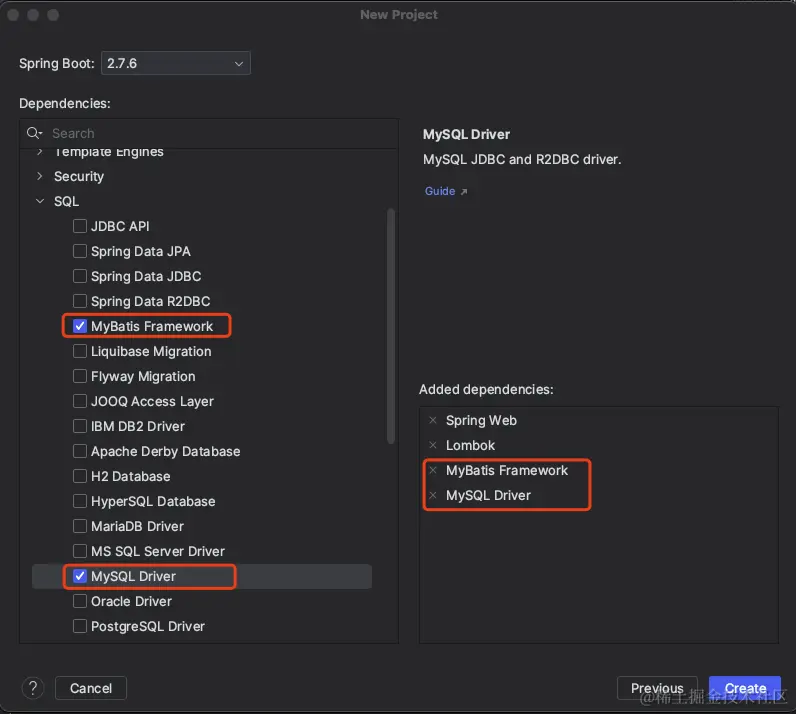This screenshot has height=714, width=796.
Task: Uncheck the MyBatis Framework checkbox
Action: (x=80, y=326)
